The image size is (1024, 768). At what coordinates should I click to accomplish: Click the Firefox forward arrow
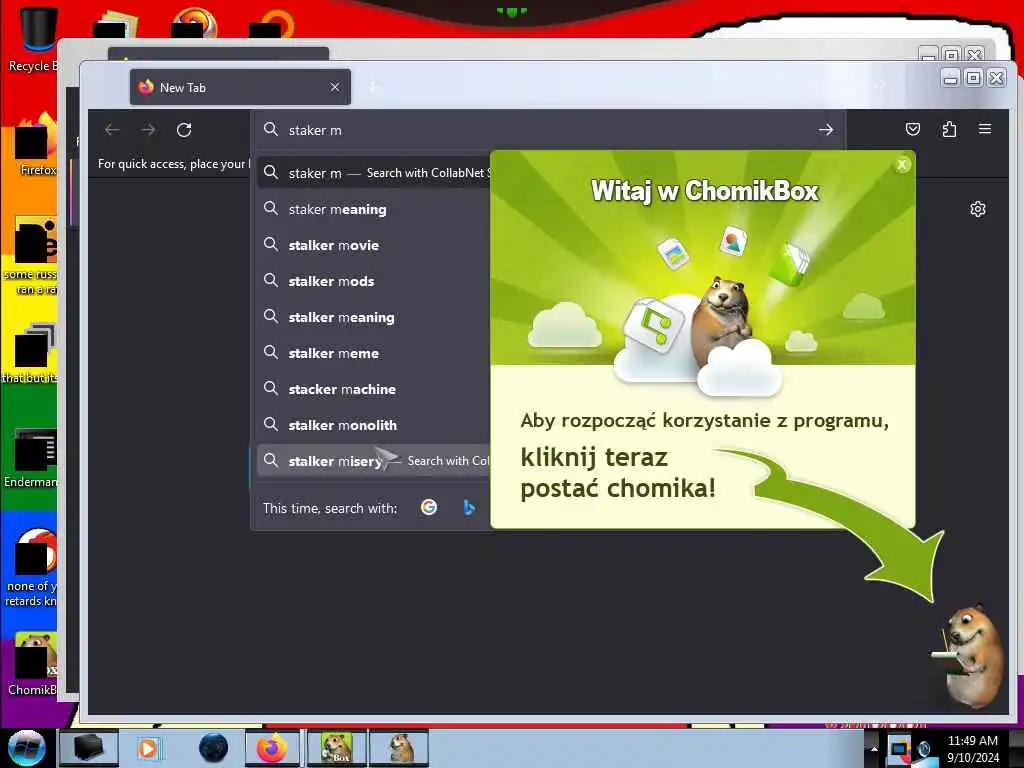(148, 130)
